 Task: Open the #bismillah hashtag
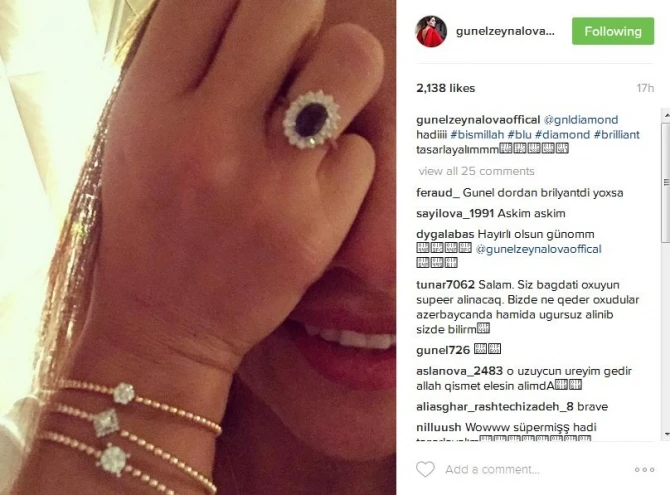pos(477,135)
